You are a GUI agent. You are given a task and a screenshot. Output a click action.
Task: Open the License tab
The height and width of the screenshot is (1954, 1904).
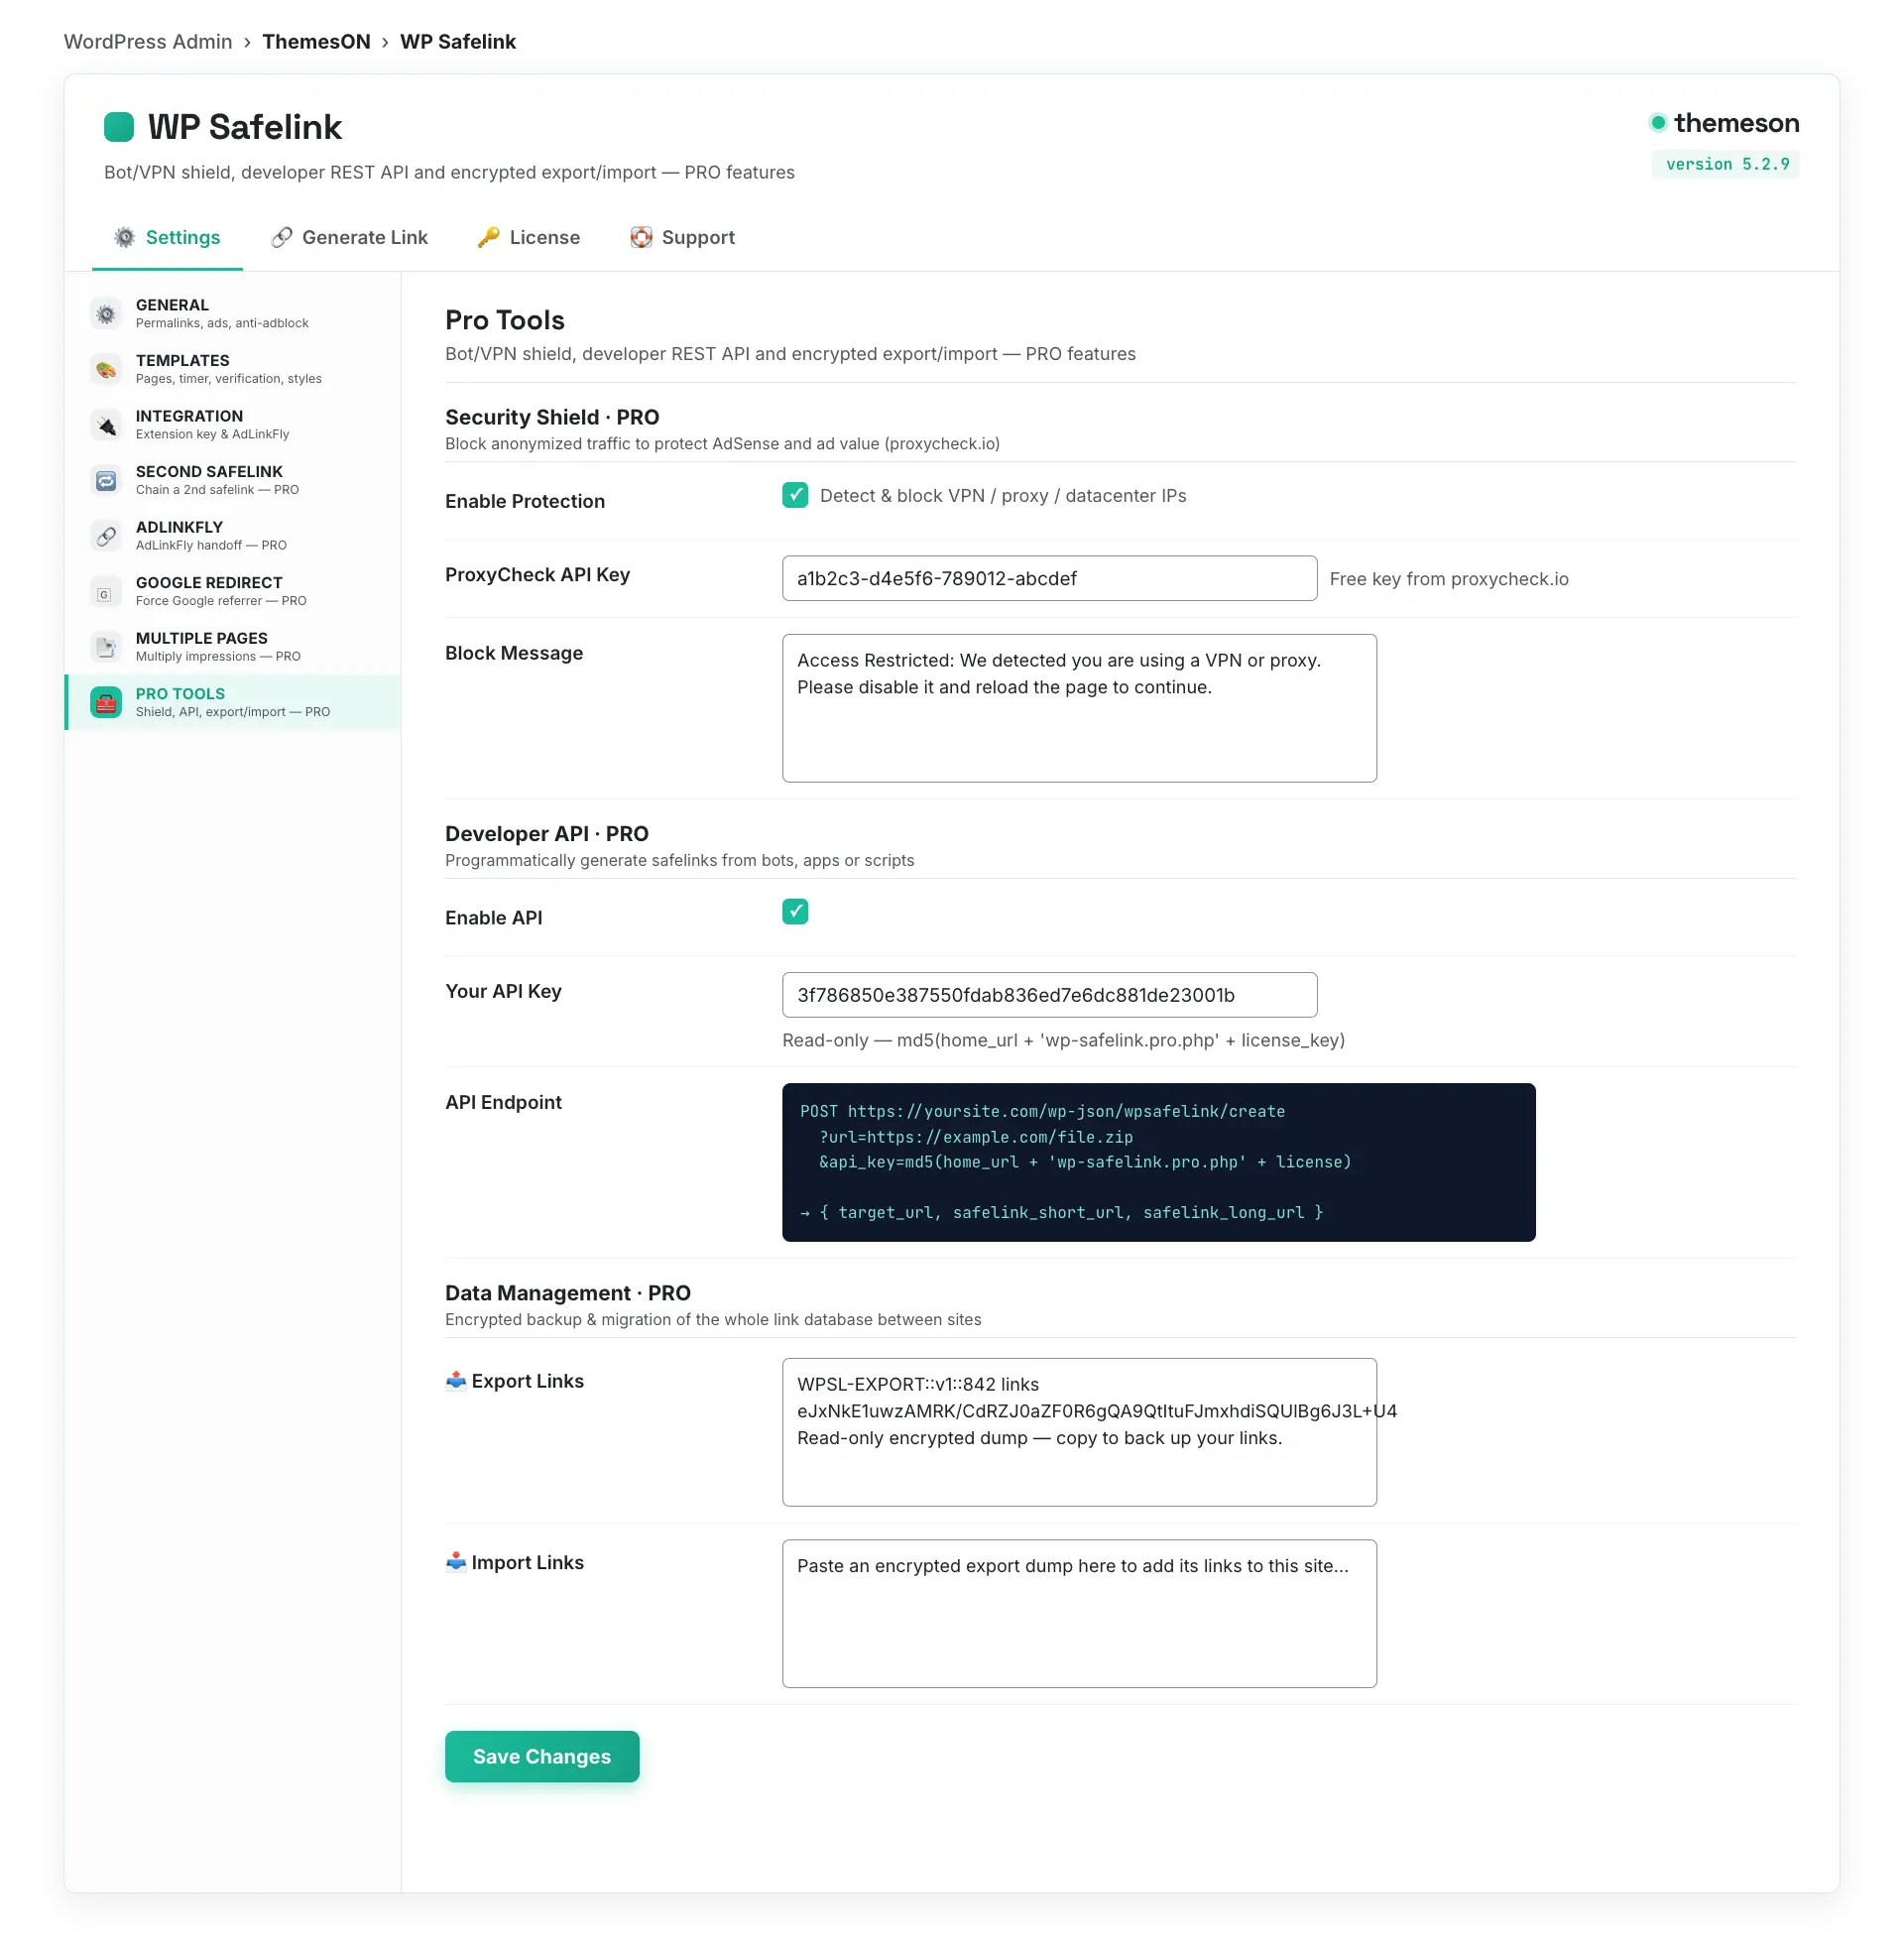point(529,237)
